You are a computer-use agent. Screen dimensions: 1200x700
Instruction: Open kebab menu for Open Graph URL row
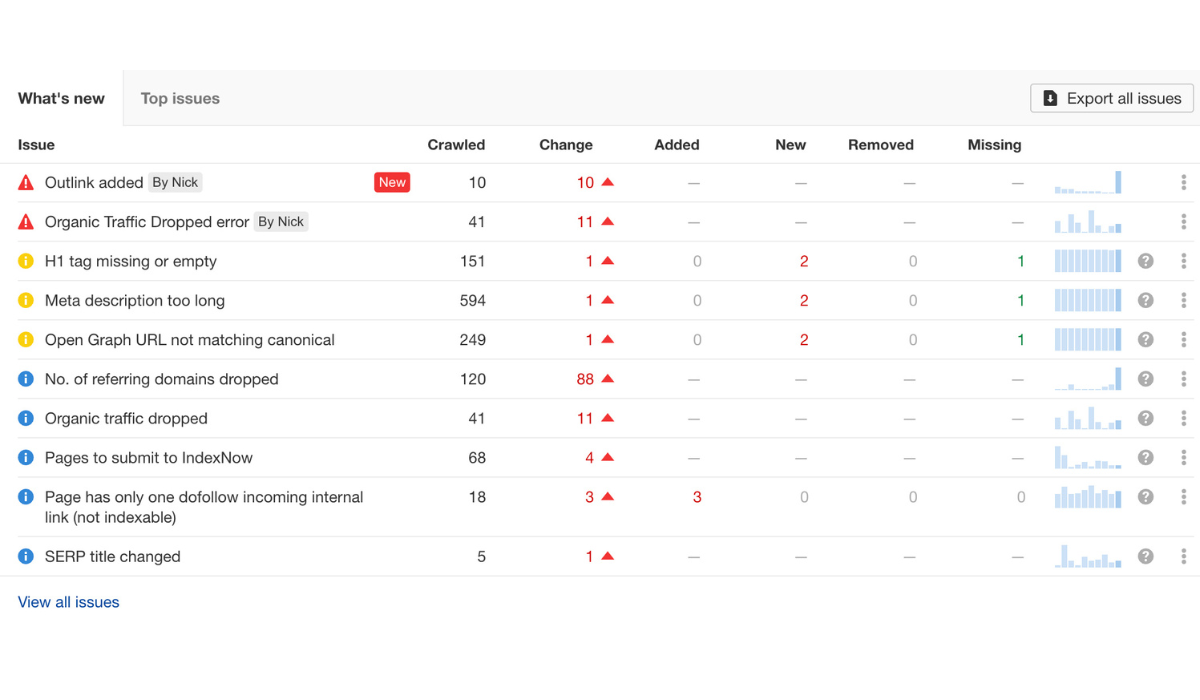[1183, 340]
